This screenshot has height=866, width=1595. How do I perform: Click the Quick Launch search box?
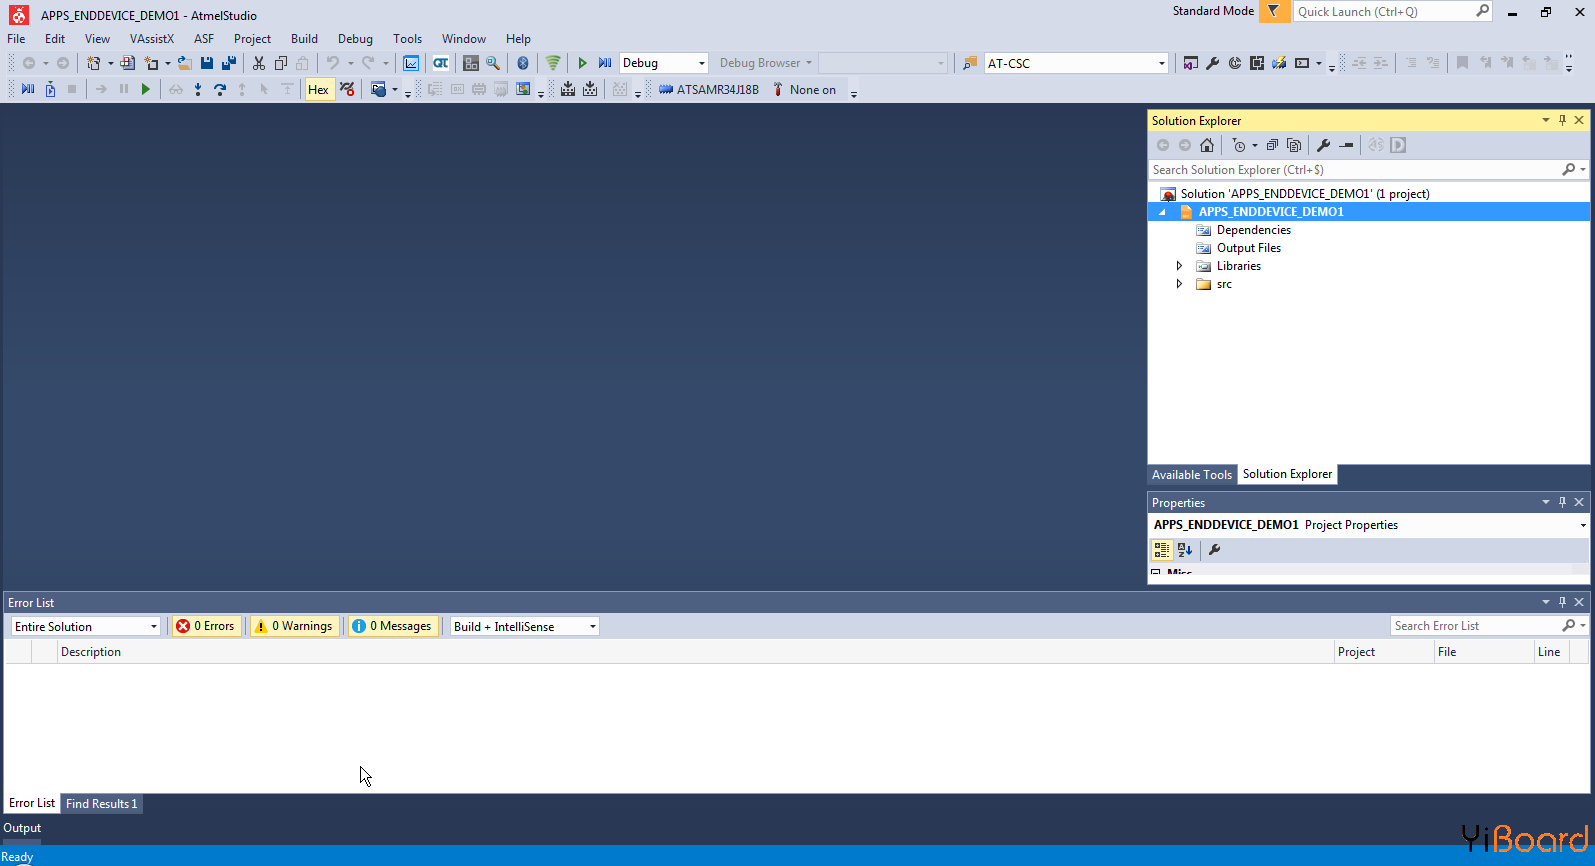point(1385,12)
